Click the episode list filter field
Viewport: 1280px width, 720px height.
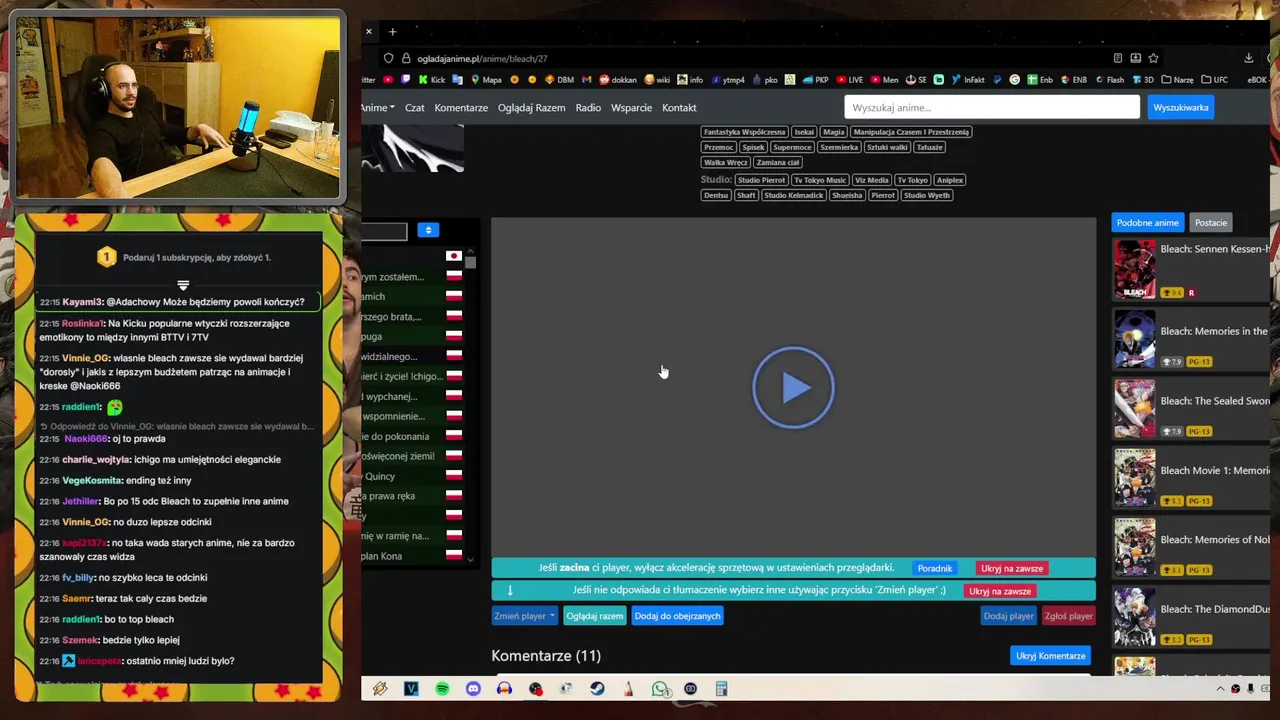[385, 231]
